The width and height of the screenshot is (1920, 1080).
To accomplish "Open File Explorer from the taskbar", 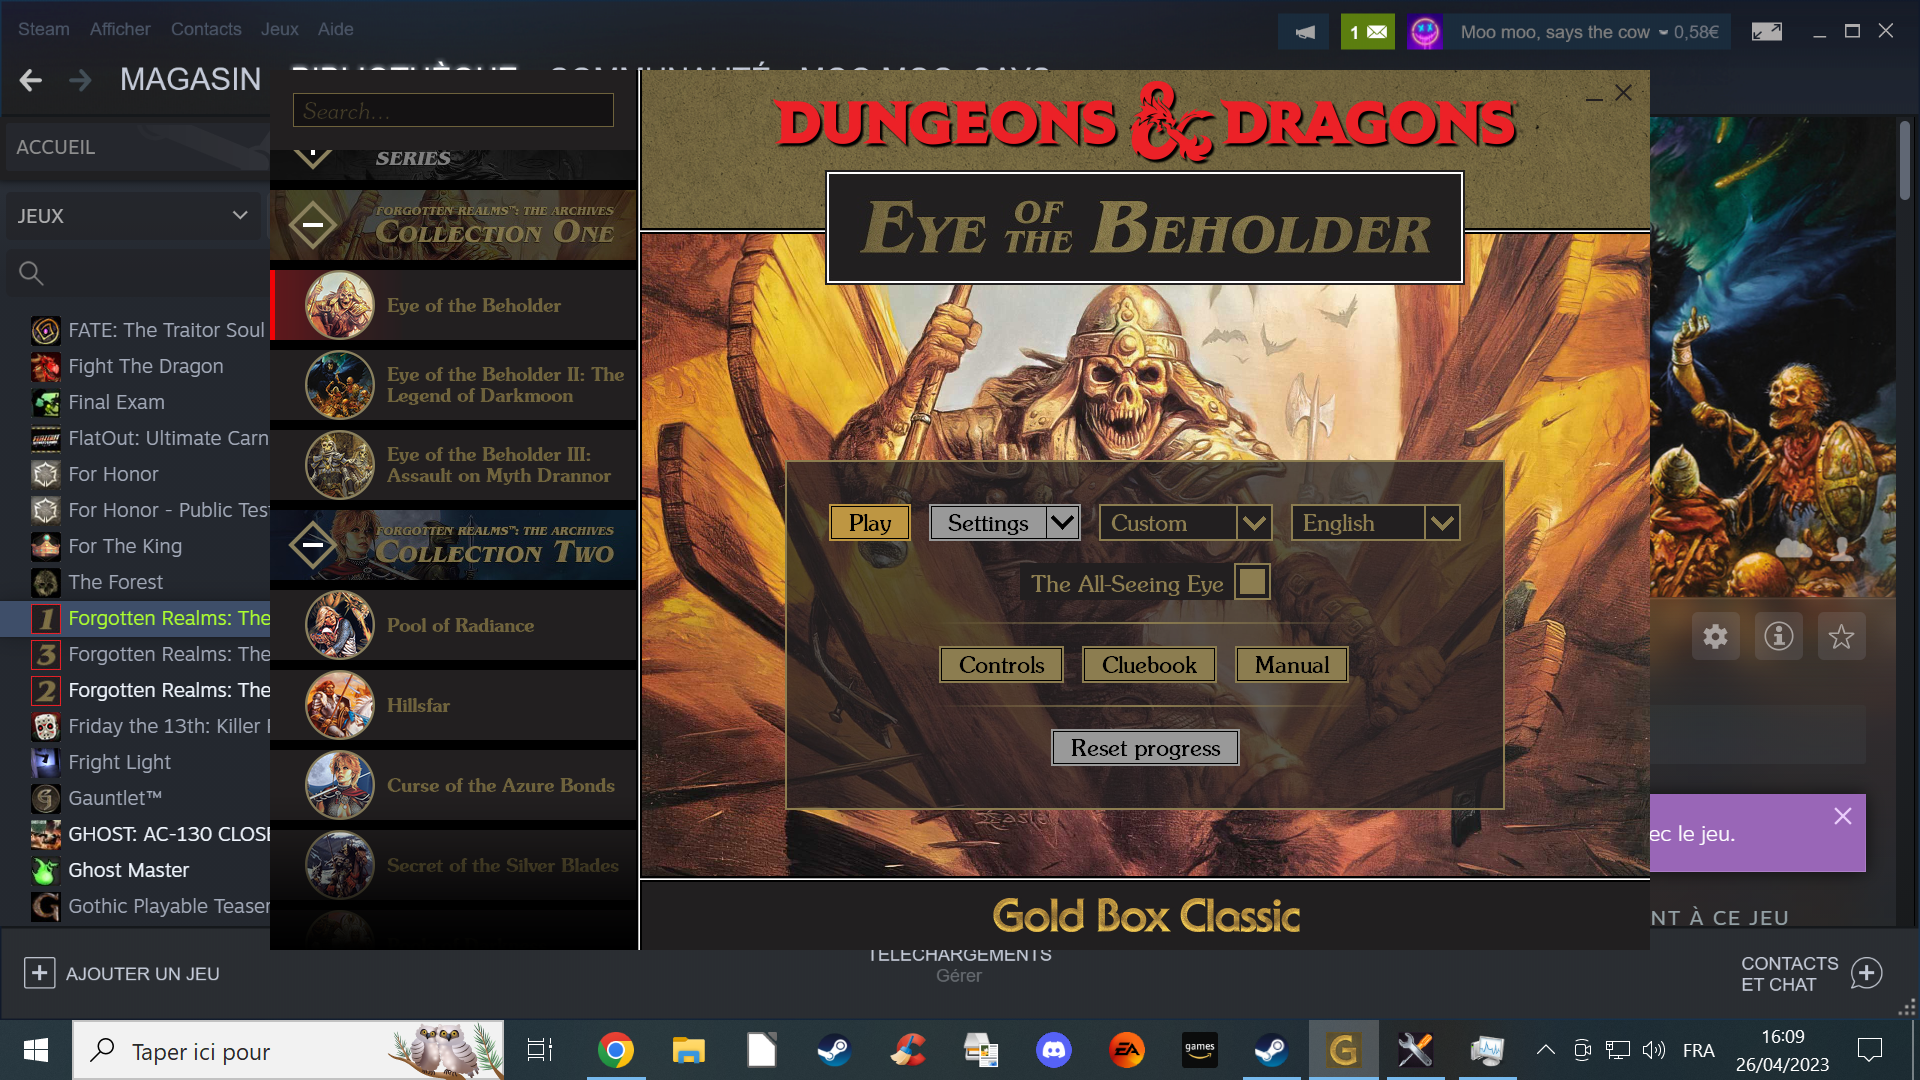I will pos(688,1050).
